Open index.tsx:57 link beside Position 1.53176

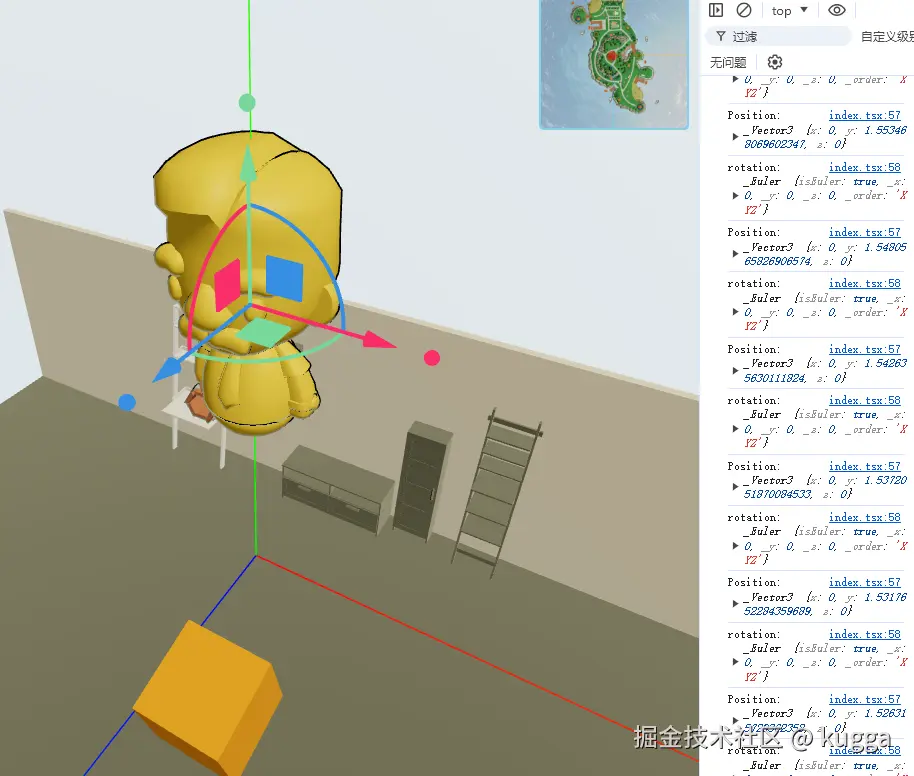(x=864, y=582)
